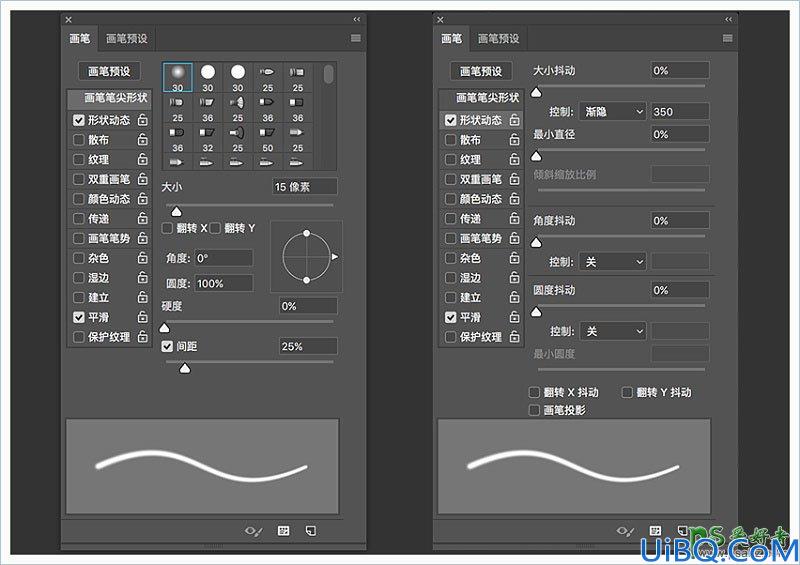Enable 散布 checkbox in left panel
The image size is (800, 565).
click(79, 139)
